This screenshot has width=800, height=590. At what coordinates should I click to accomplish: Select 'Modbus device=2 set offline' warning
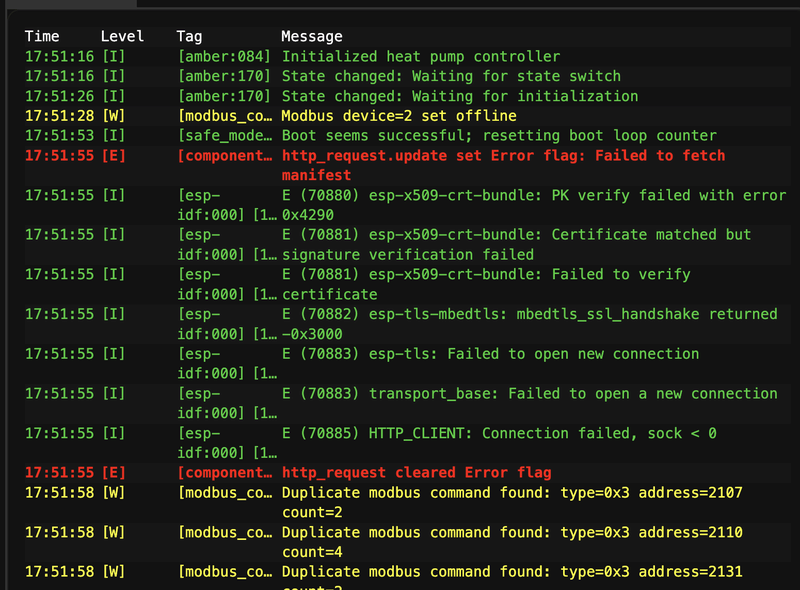pos(399,116)
